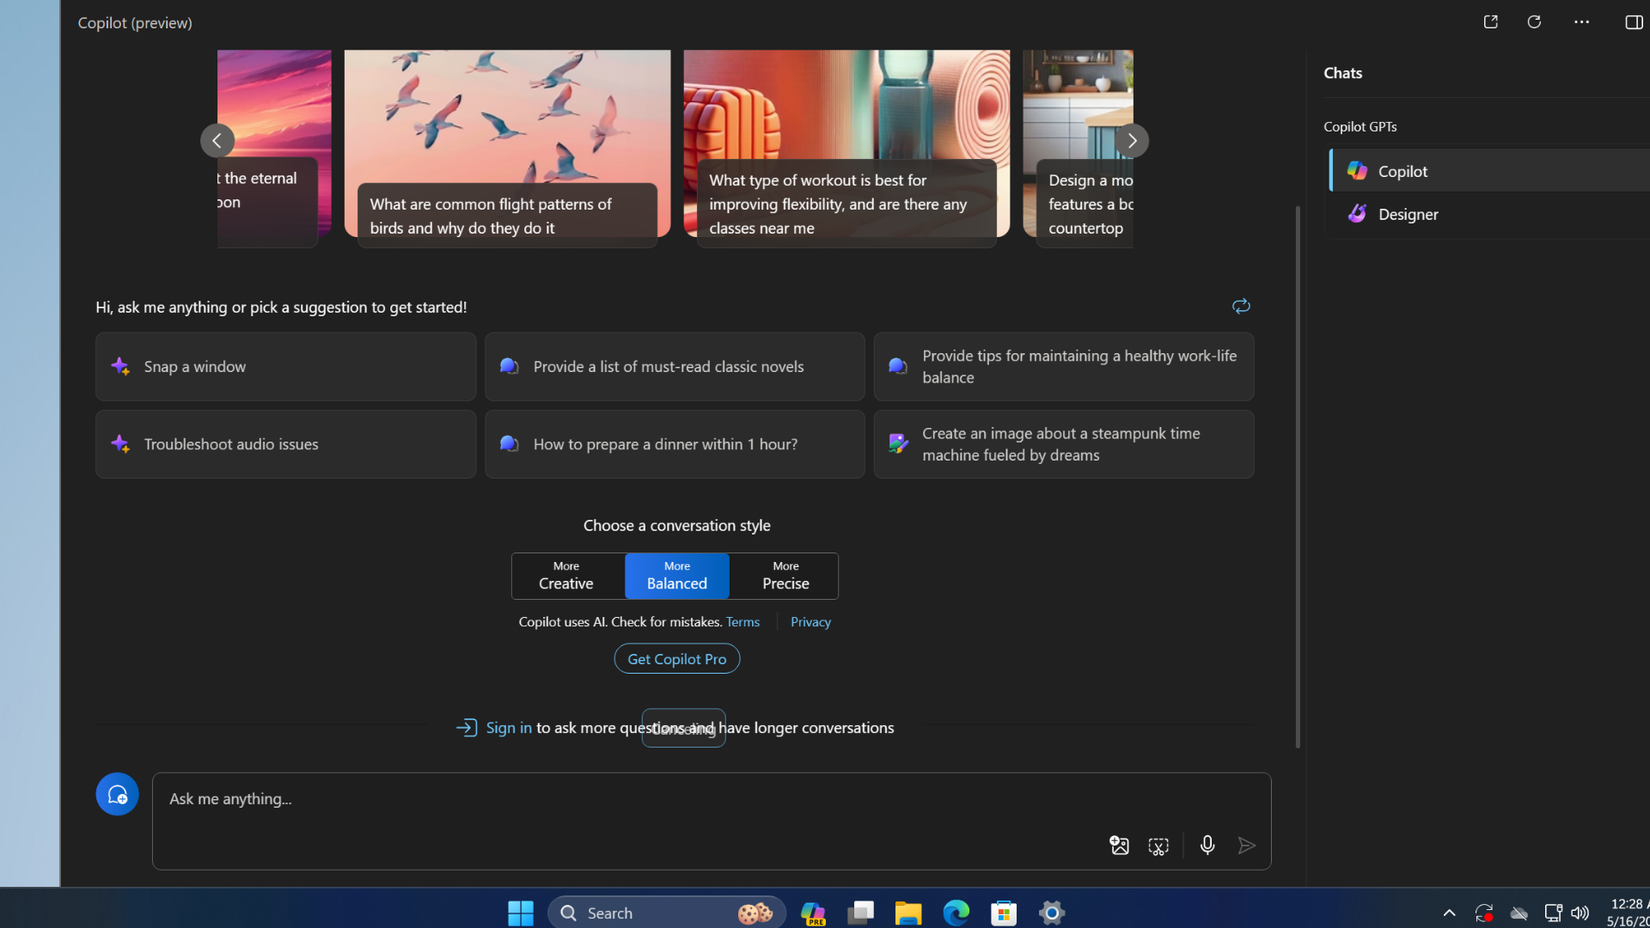Screen dimensions: 1650x928
Task: Open the Copilot icon in the taskbar
Action: click(812, 912)
